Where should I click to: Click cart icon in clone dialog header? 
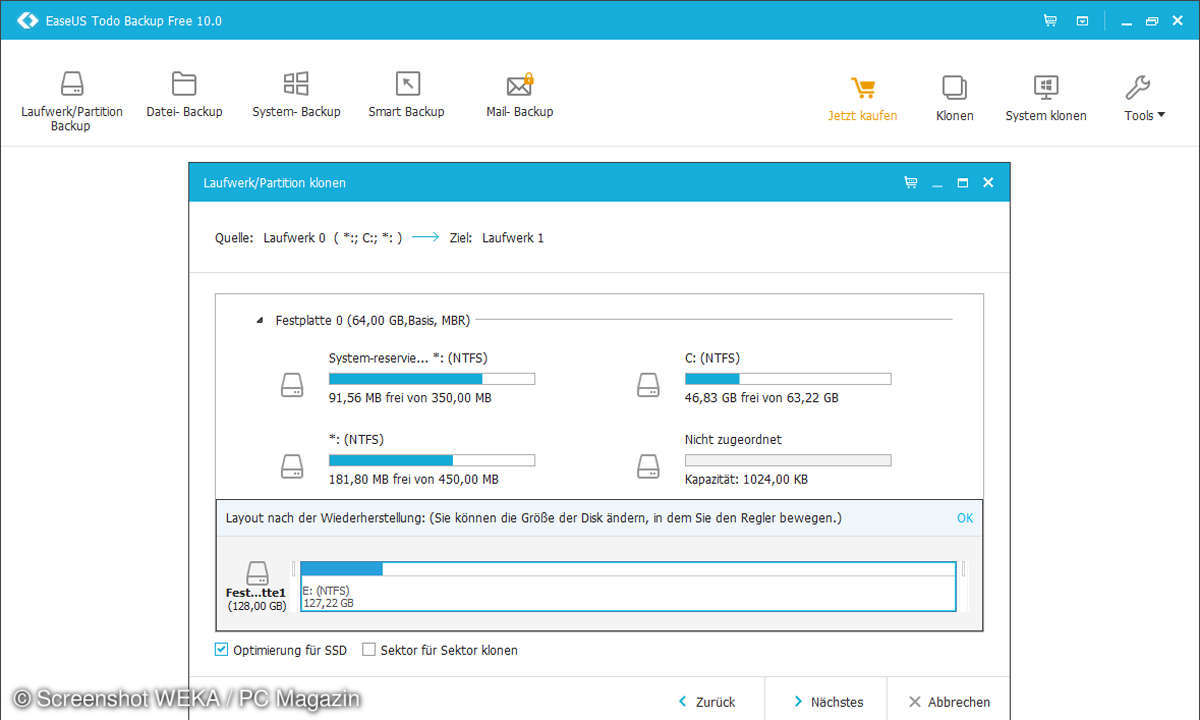[x=910, y=183]
